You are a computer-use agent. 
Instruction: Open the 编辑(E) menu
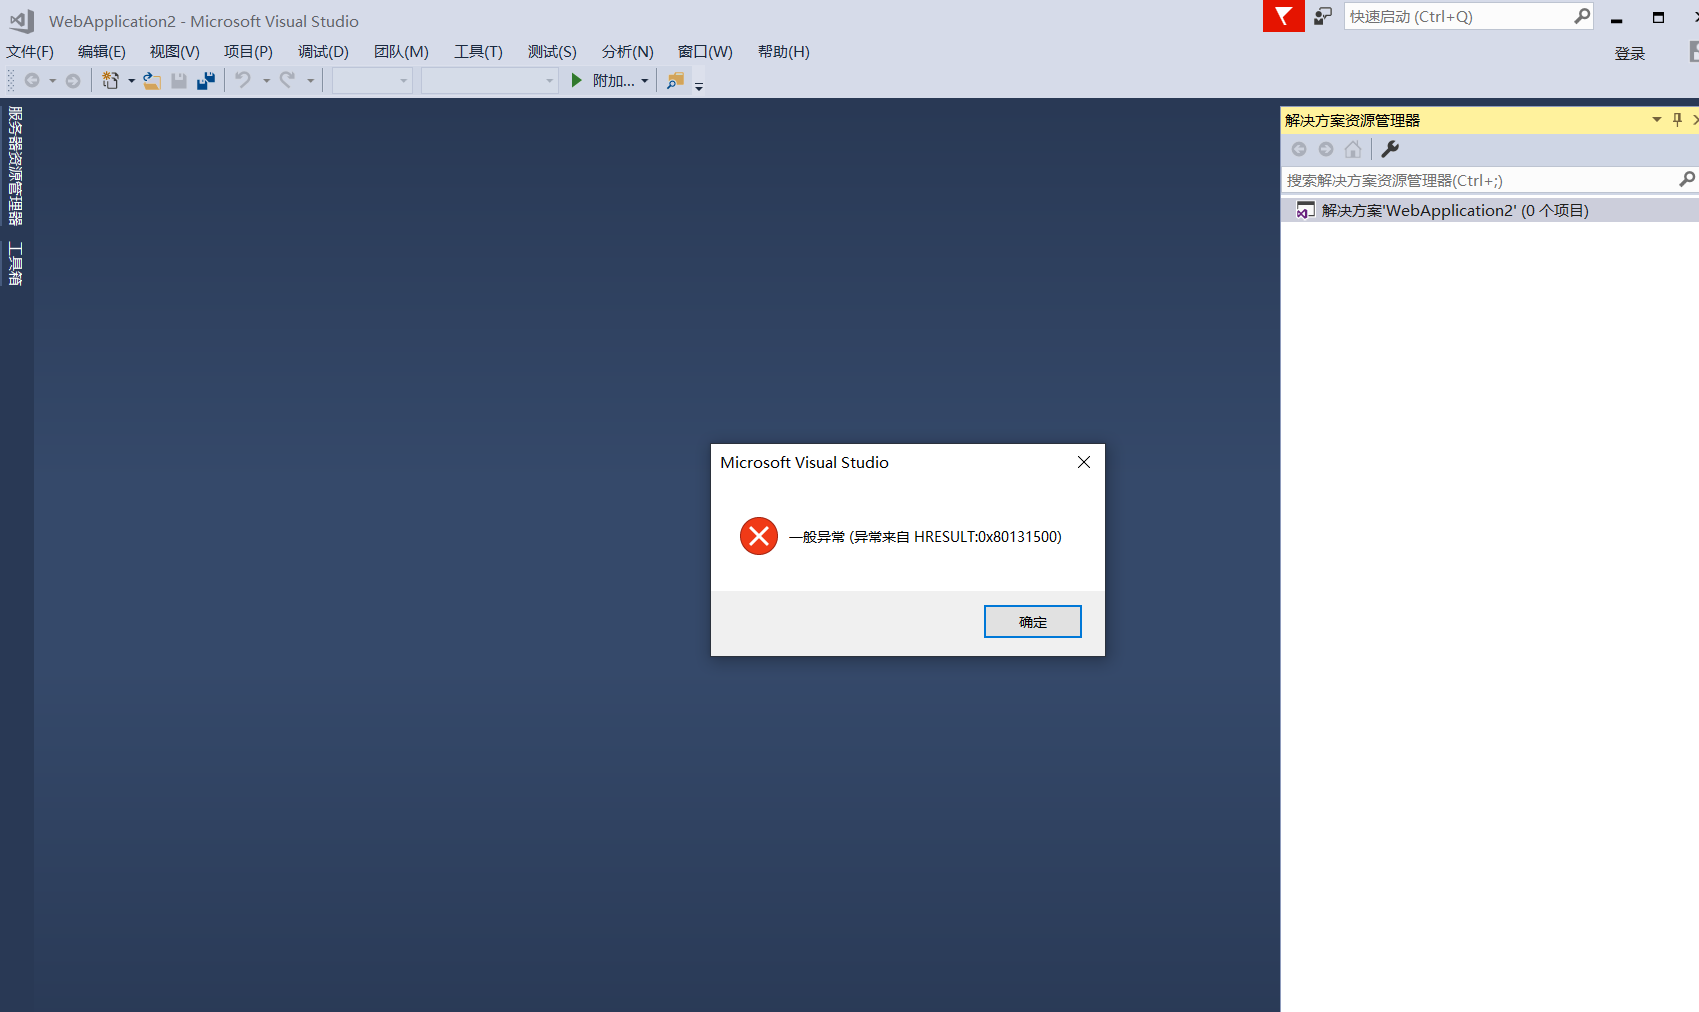point(102,51)
